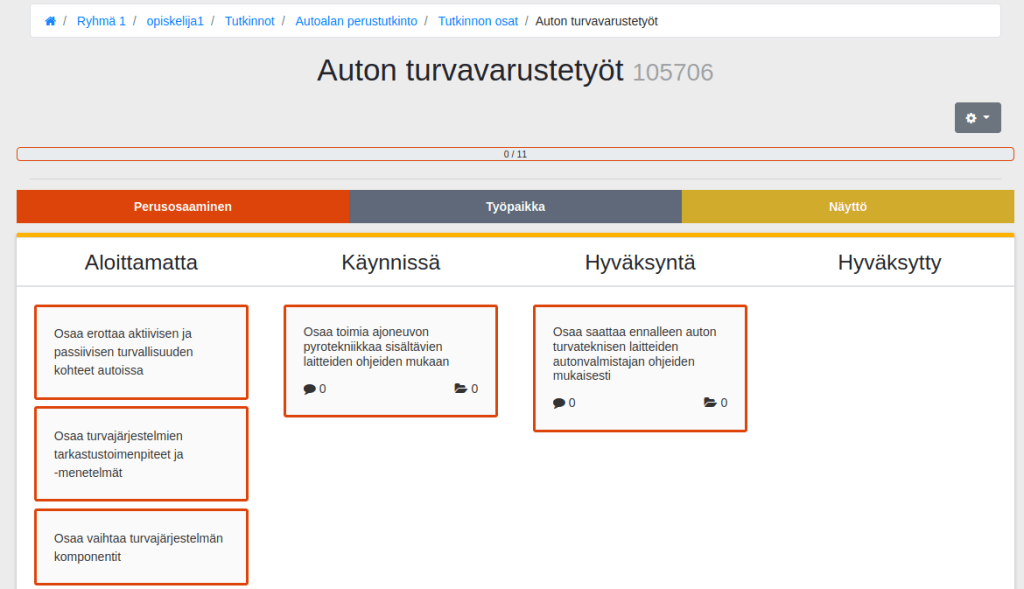Switch to the Työpaikka tab
The width and height of the screenshot is (1024, 589).
click(515, 206)
